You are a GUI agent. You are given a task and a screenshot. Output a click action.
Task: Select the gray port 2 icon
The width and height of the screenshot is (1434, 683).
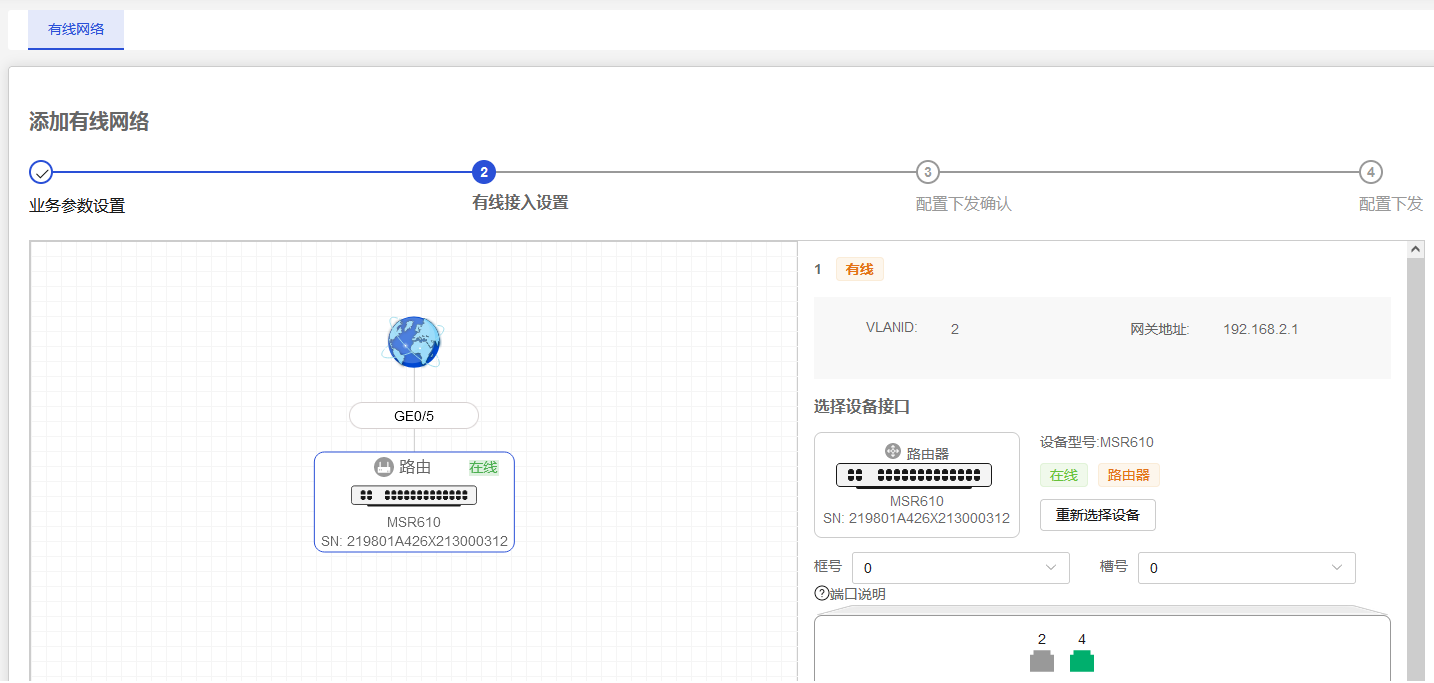(x=1042, y=661)
